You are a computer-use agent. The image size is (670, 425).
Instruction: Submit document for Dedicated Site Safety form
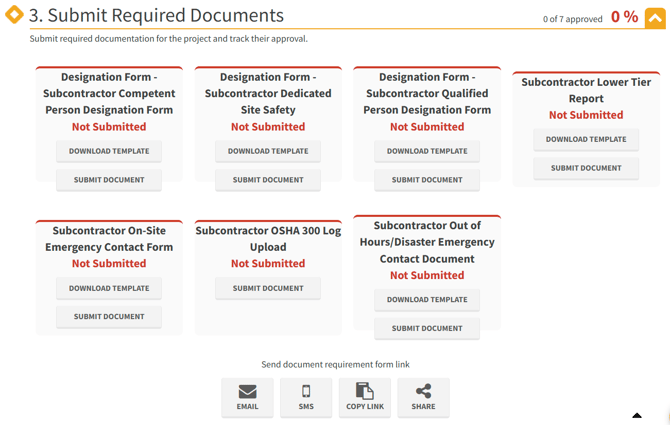(x=268, y=180)
